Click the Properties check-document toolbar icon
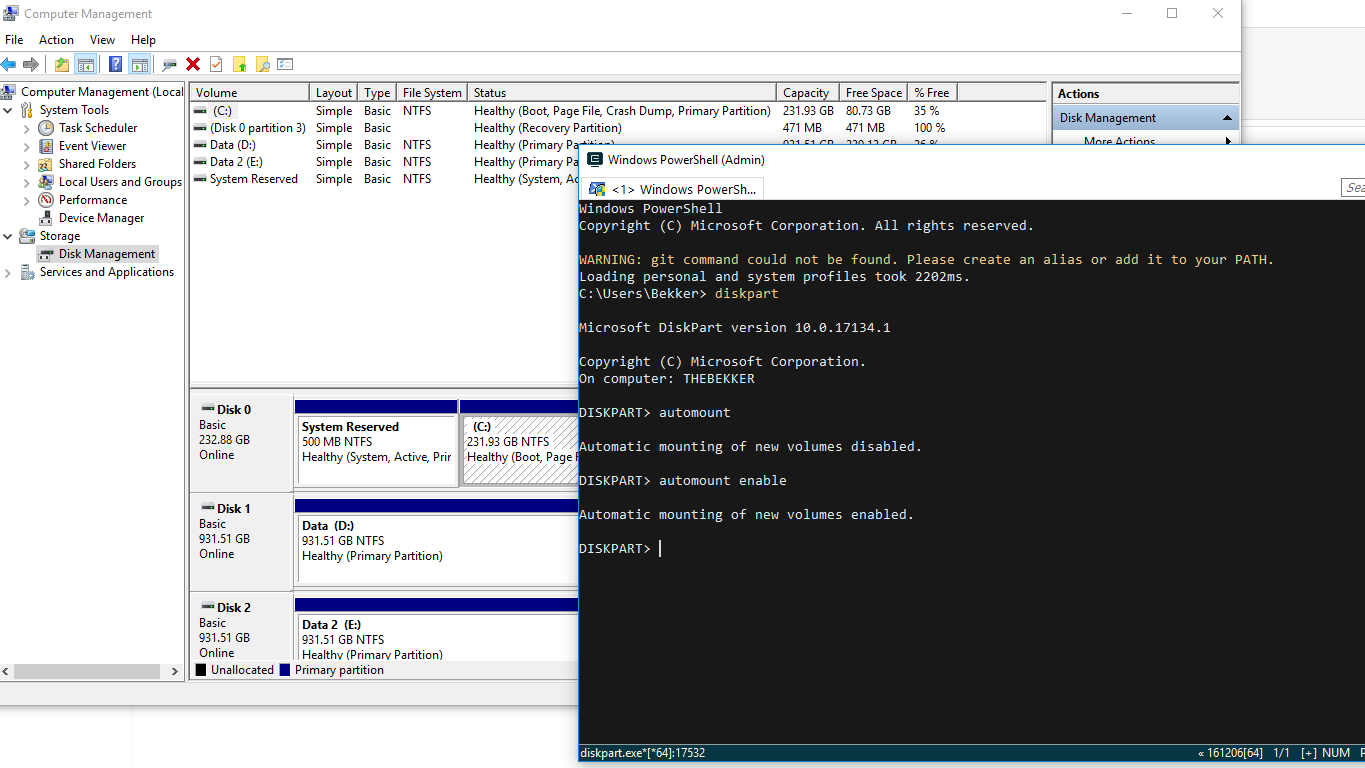Screen dimensions: 1365x768 pos(214,64)
